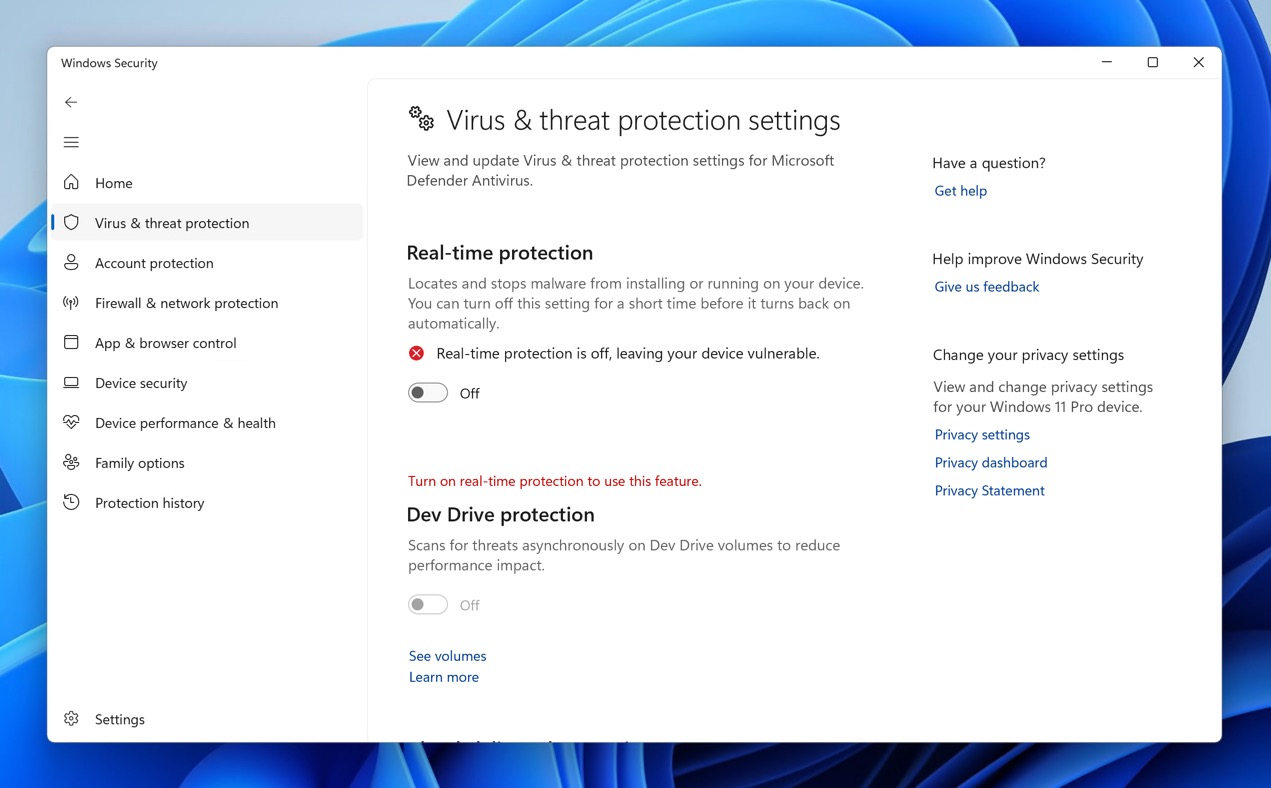Click the Device security laptop icon

click(x=71, y=382)
